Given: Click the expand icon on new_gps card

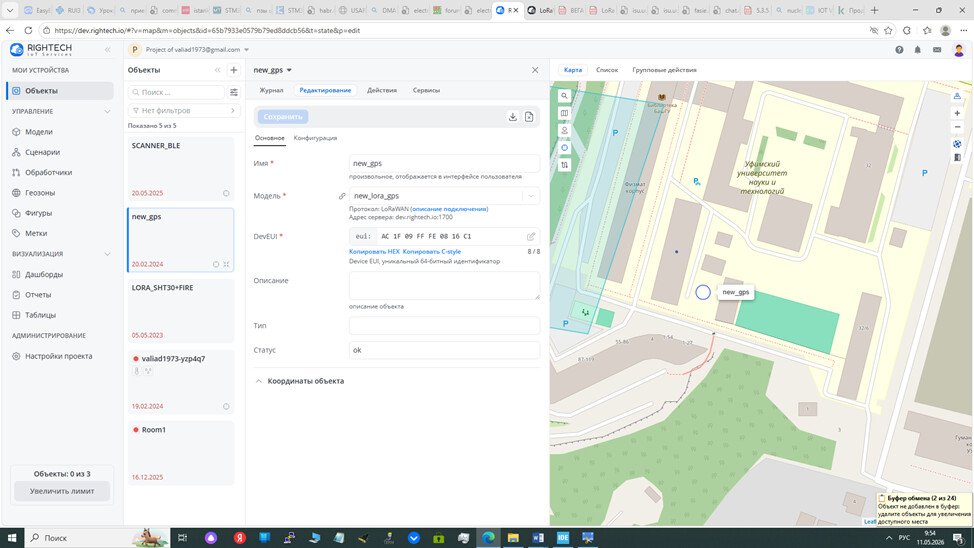Looking at the screenshot, I should coord(226,264).
